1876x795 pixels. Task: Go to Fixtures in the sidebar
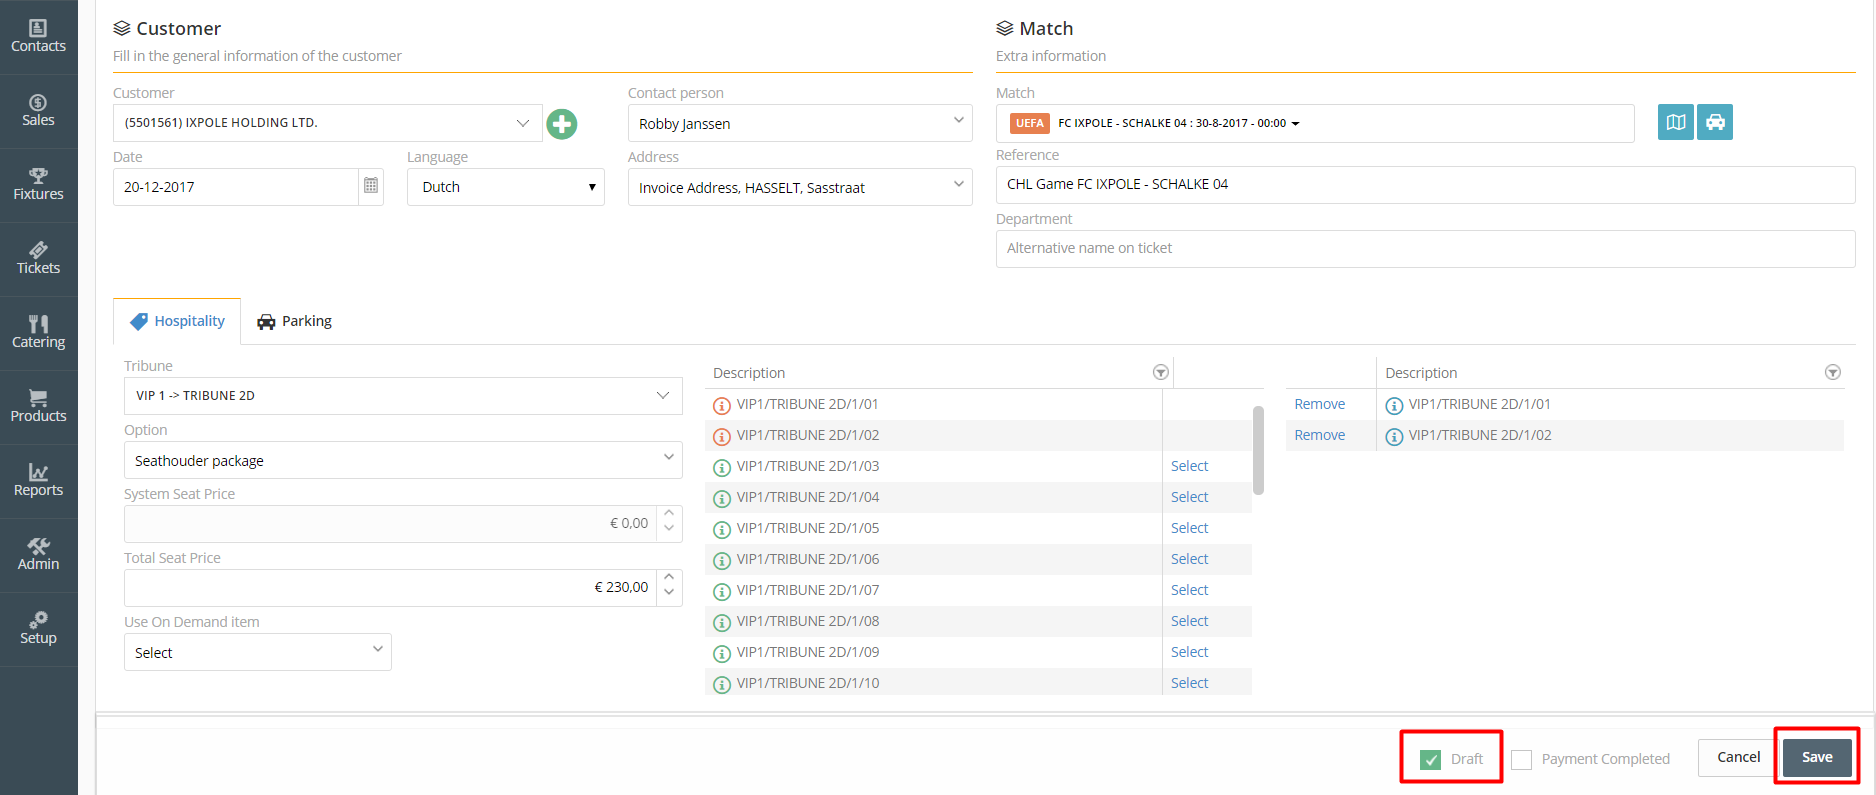tap(38, 184)
